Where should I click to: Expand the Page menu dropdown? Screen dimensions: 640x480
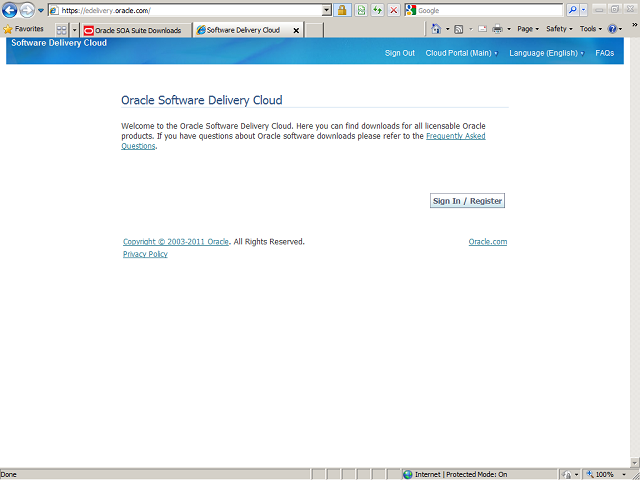tap(528, 30)
